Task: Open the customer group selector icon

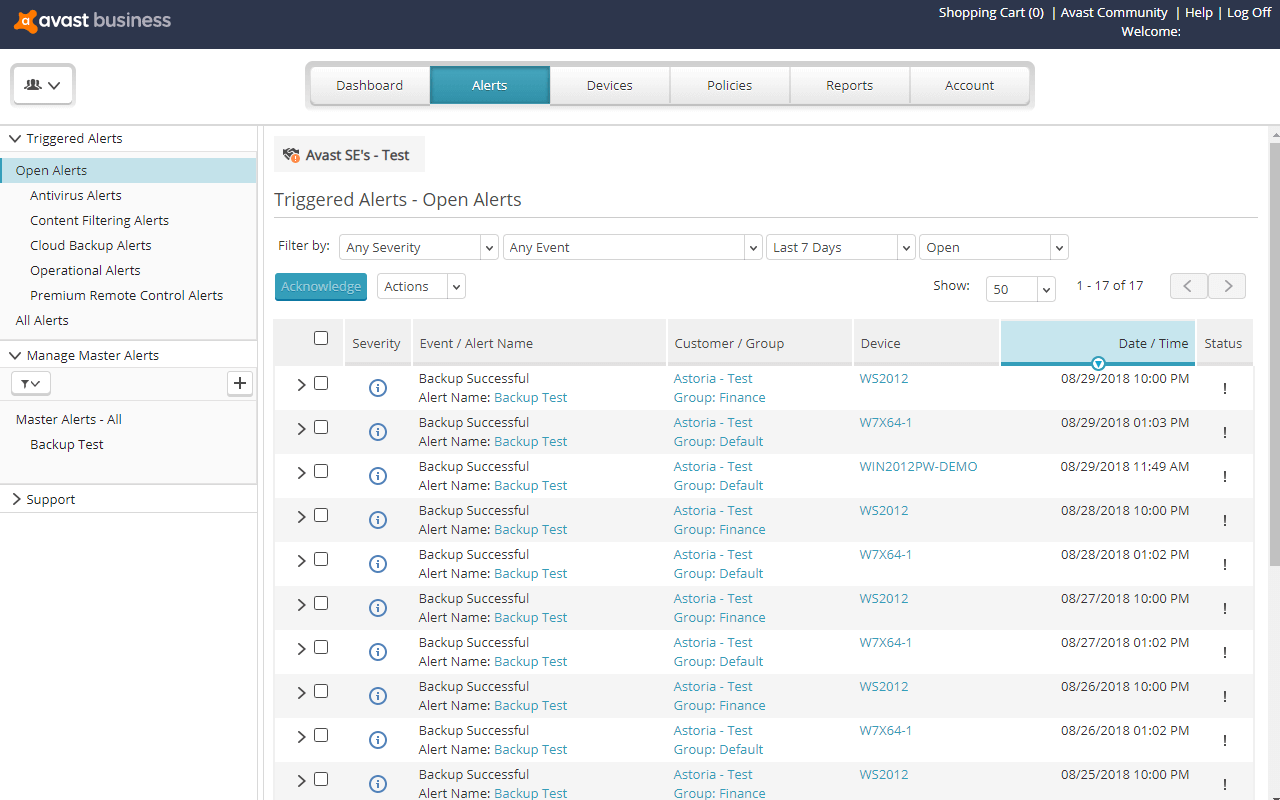Action: coord(42,84)
